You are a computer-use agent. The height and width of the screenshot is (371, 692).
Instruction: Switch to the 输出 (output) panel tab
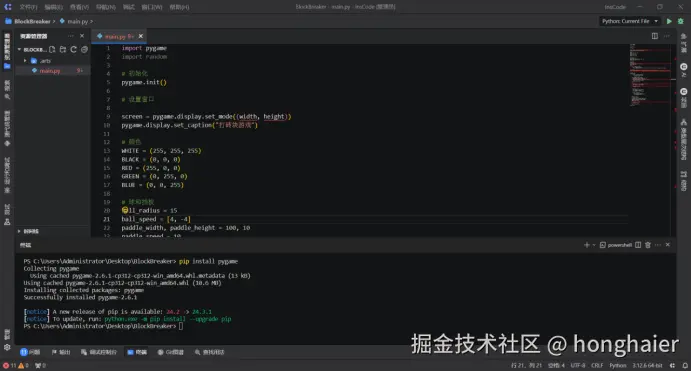click(x=61, y=352)
